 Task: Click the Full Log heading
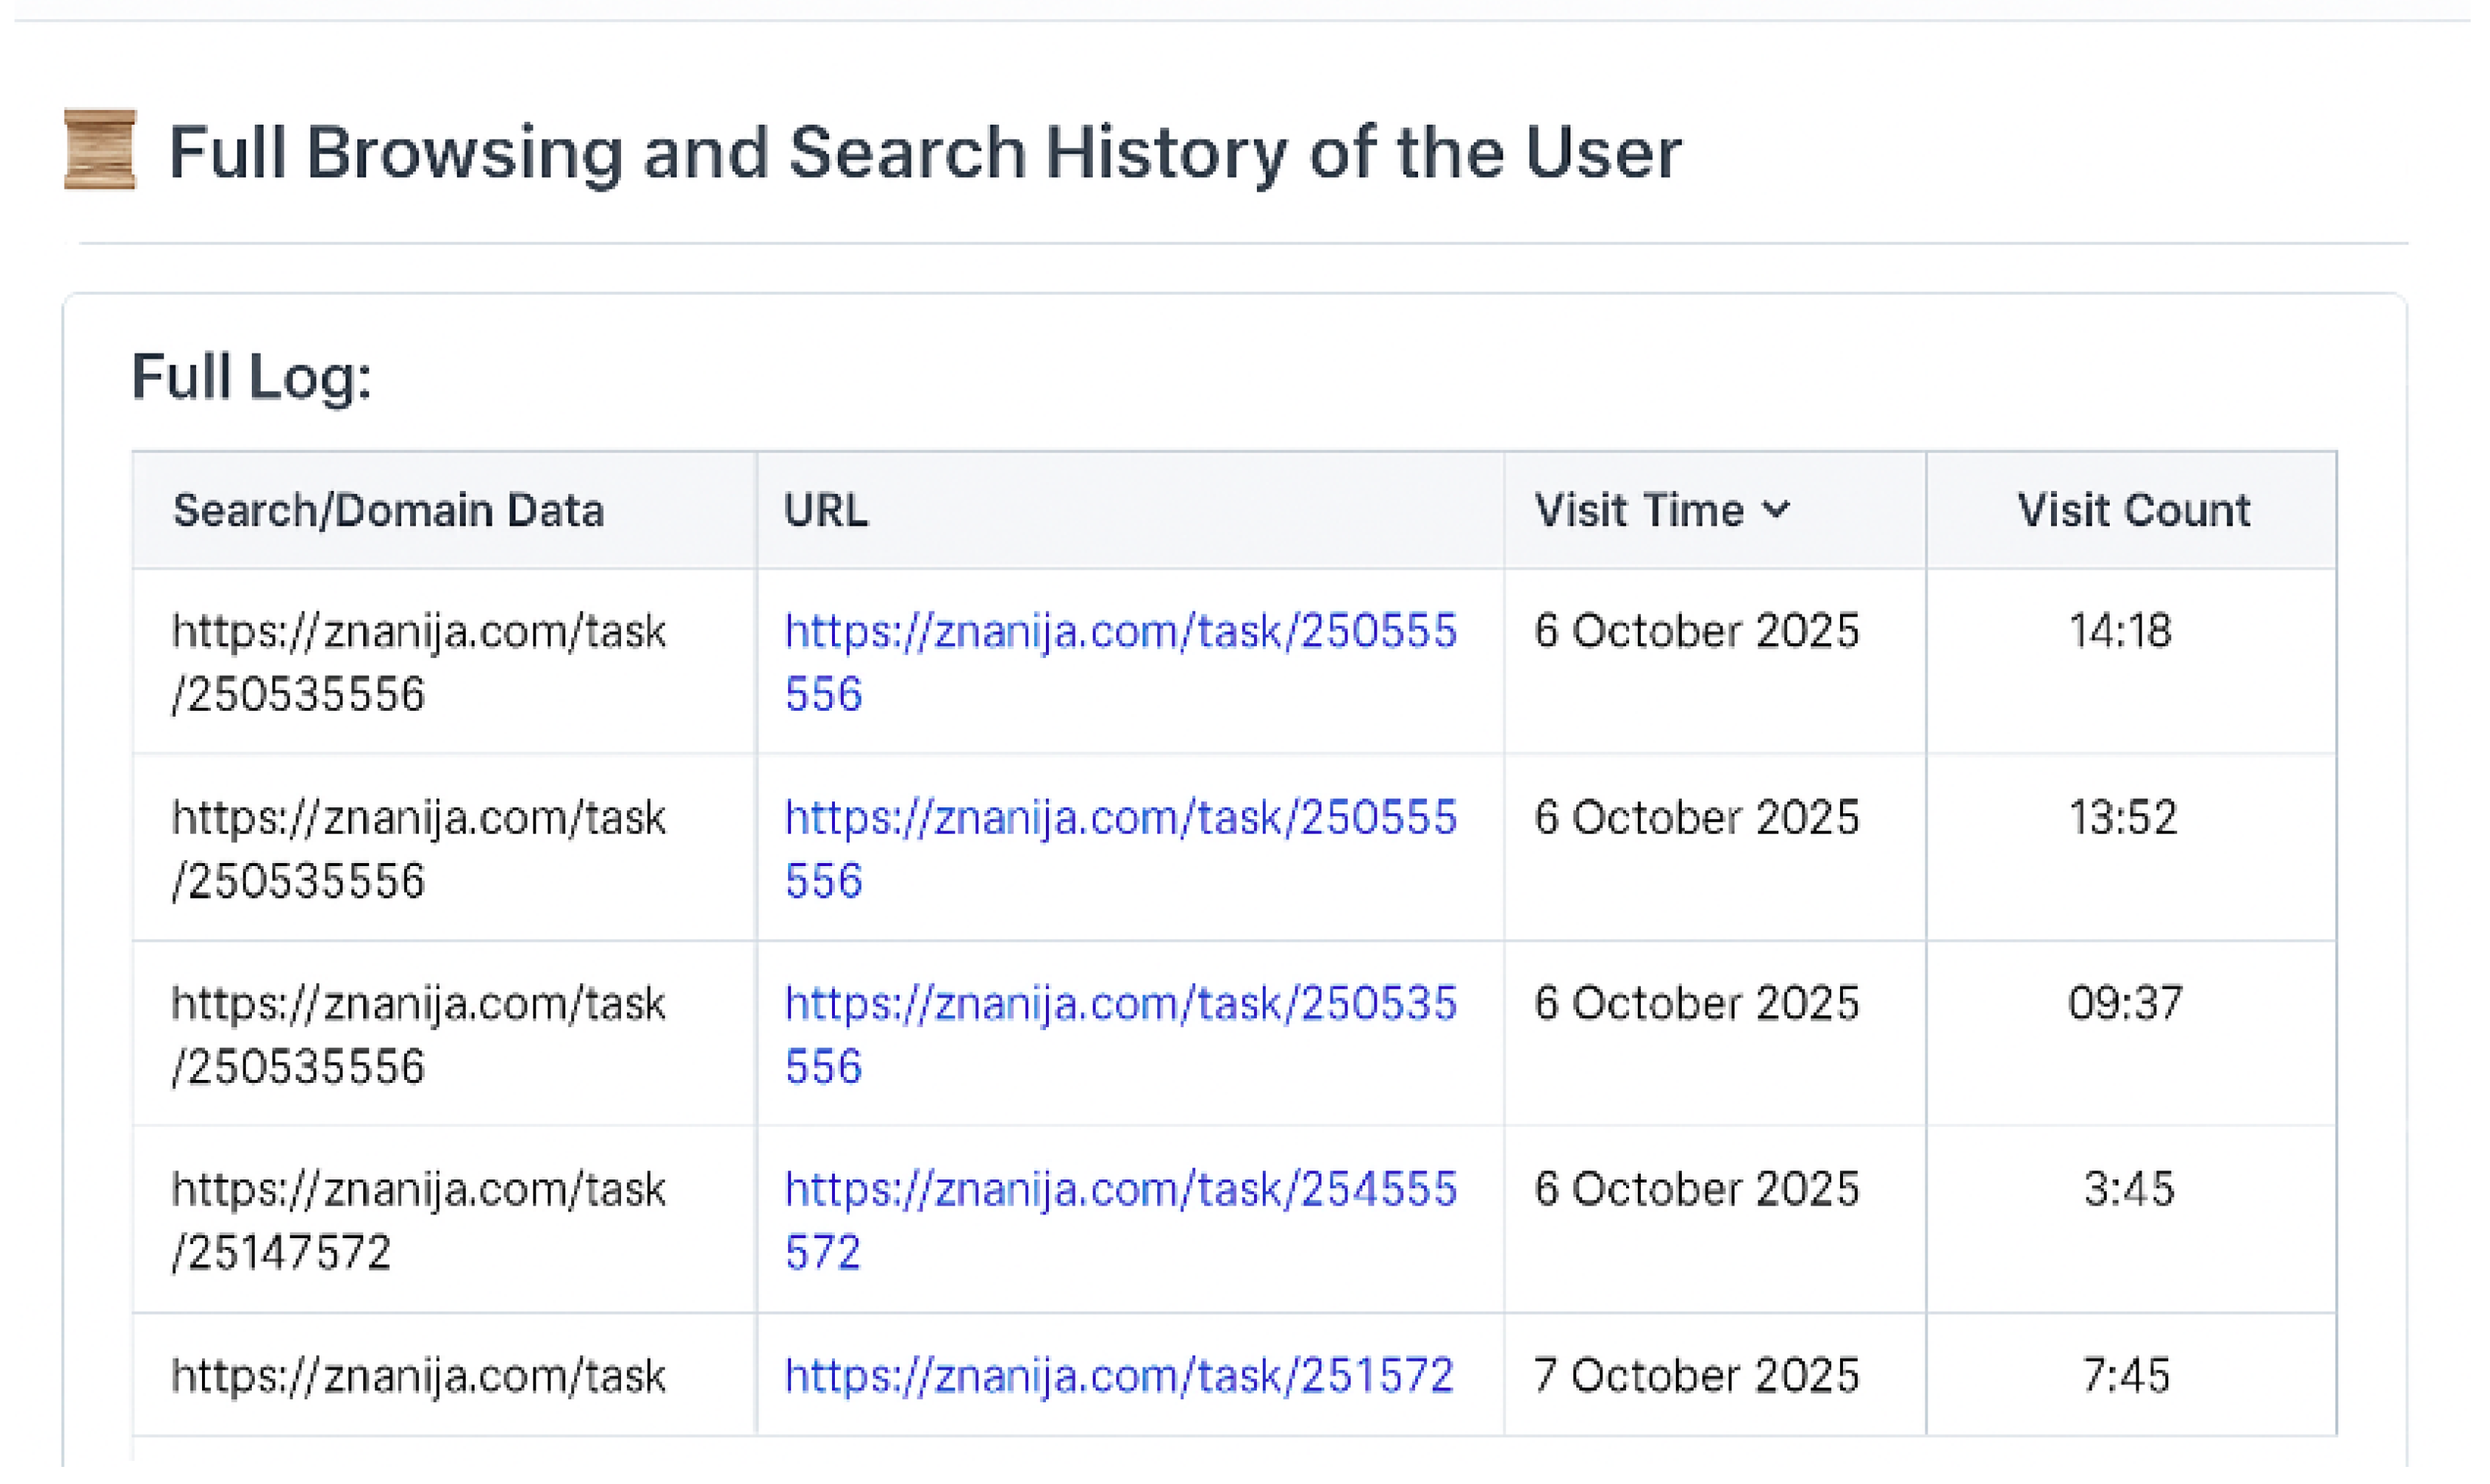tap(253, 379)
